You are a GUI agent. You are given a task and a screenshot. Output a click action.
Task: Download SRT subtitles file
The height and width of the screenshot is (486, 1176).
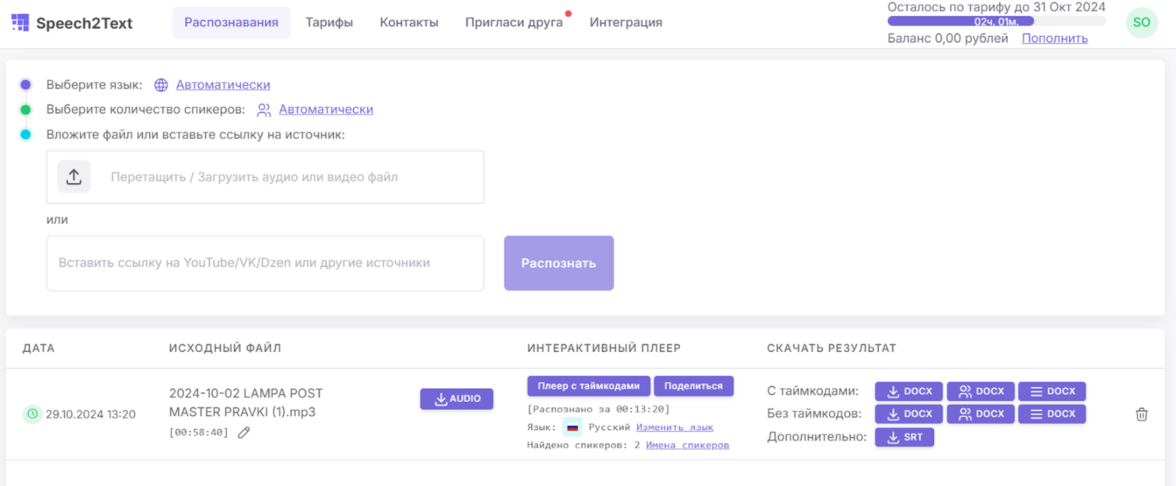tap(904, 437)
